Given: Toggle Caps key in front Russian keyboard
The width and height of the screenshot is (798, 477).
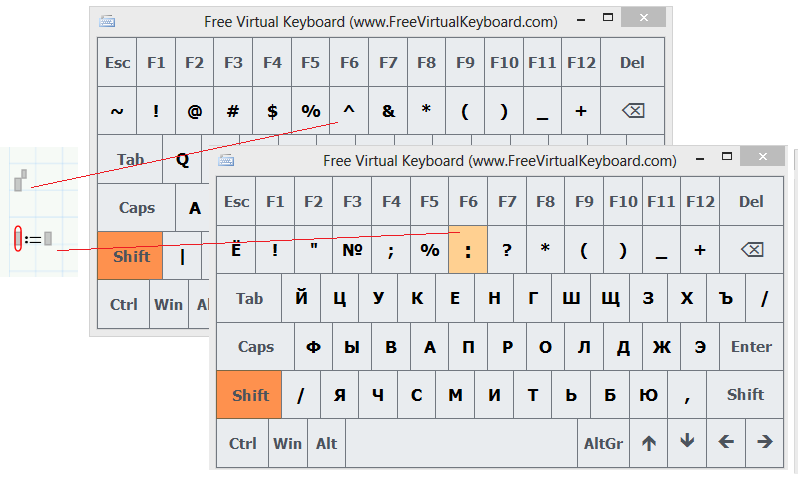Looking at the screenshot, I should pyautogui.click(x=255, y=347).
